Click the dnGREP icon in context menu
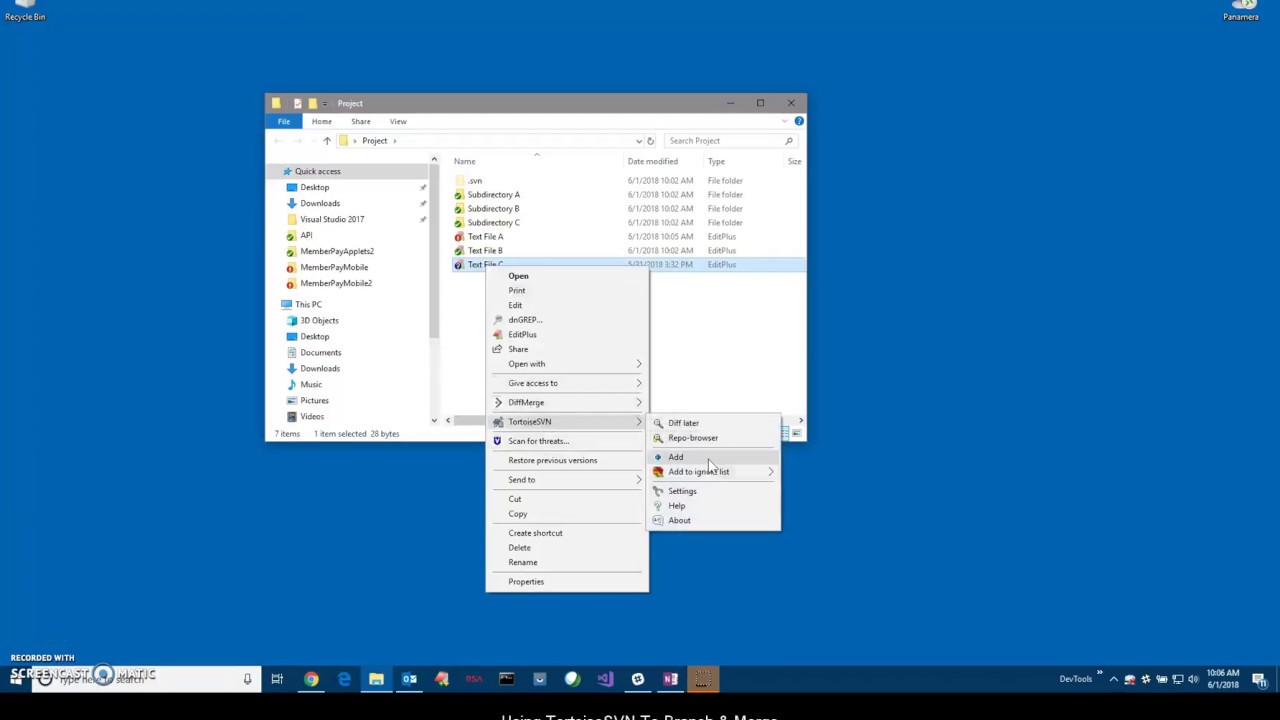This screenshot has width=1280, height=720. (x=498, y=320)
